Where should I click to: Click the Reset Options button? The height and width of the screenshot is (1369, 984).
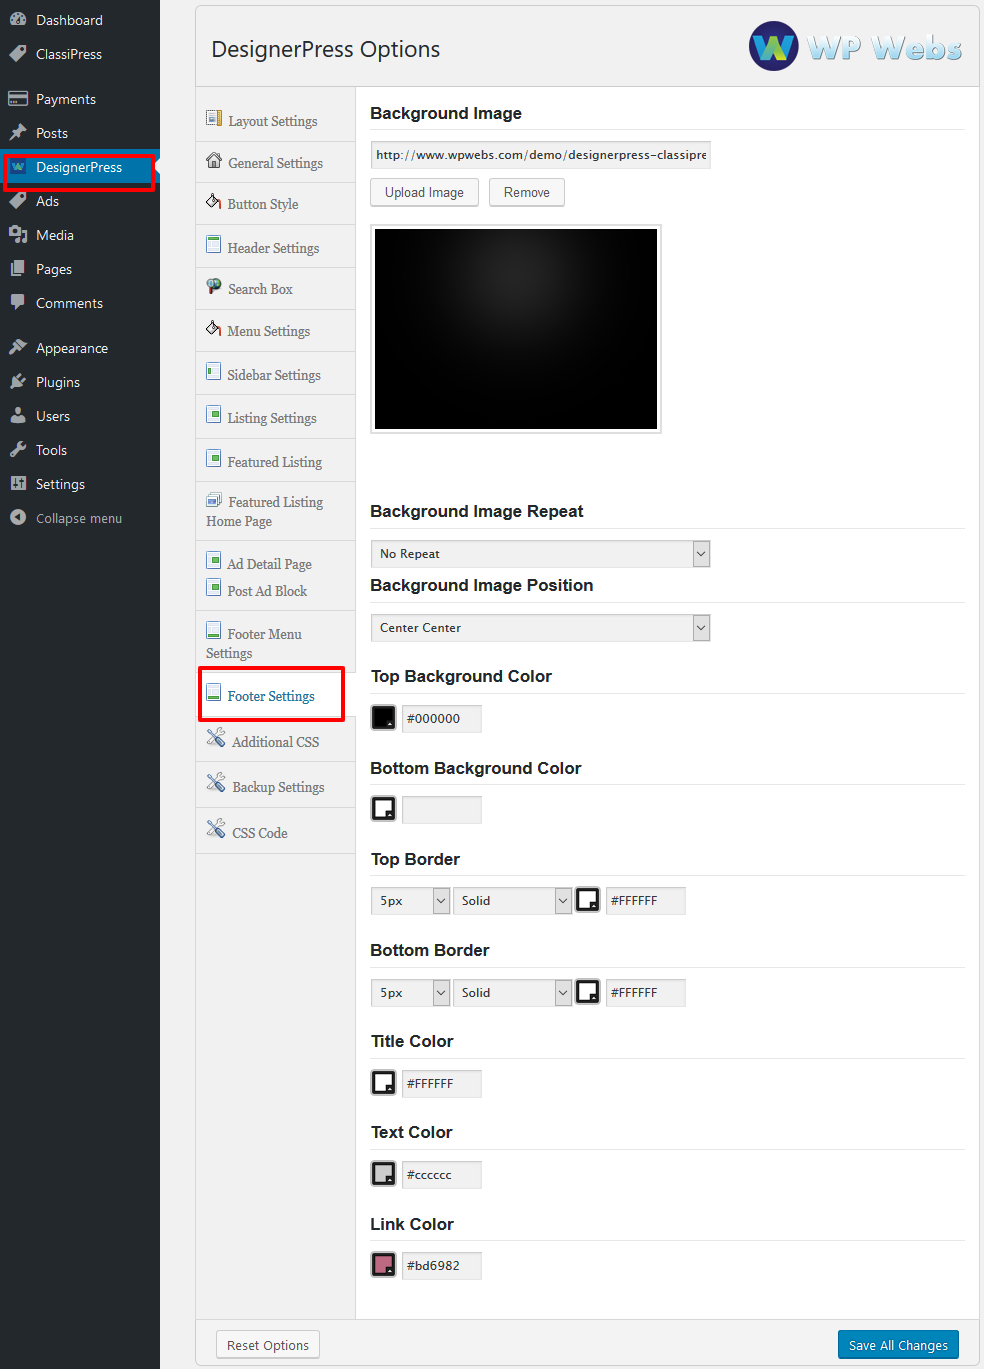point(268,1345)
